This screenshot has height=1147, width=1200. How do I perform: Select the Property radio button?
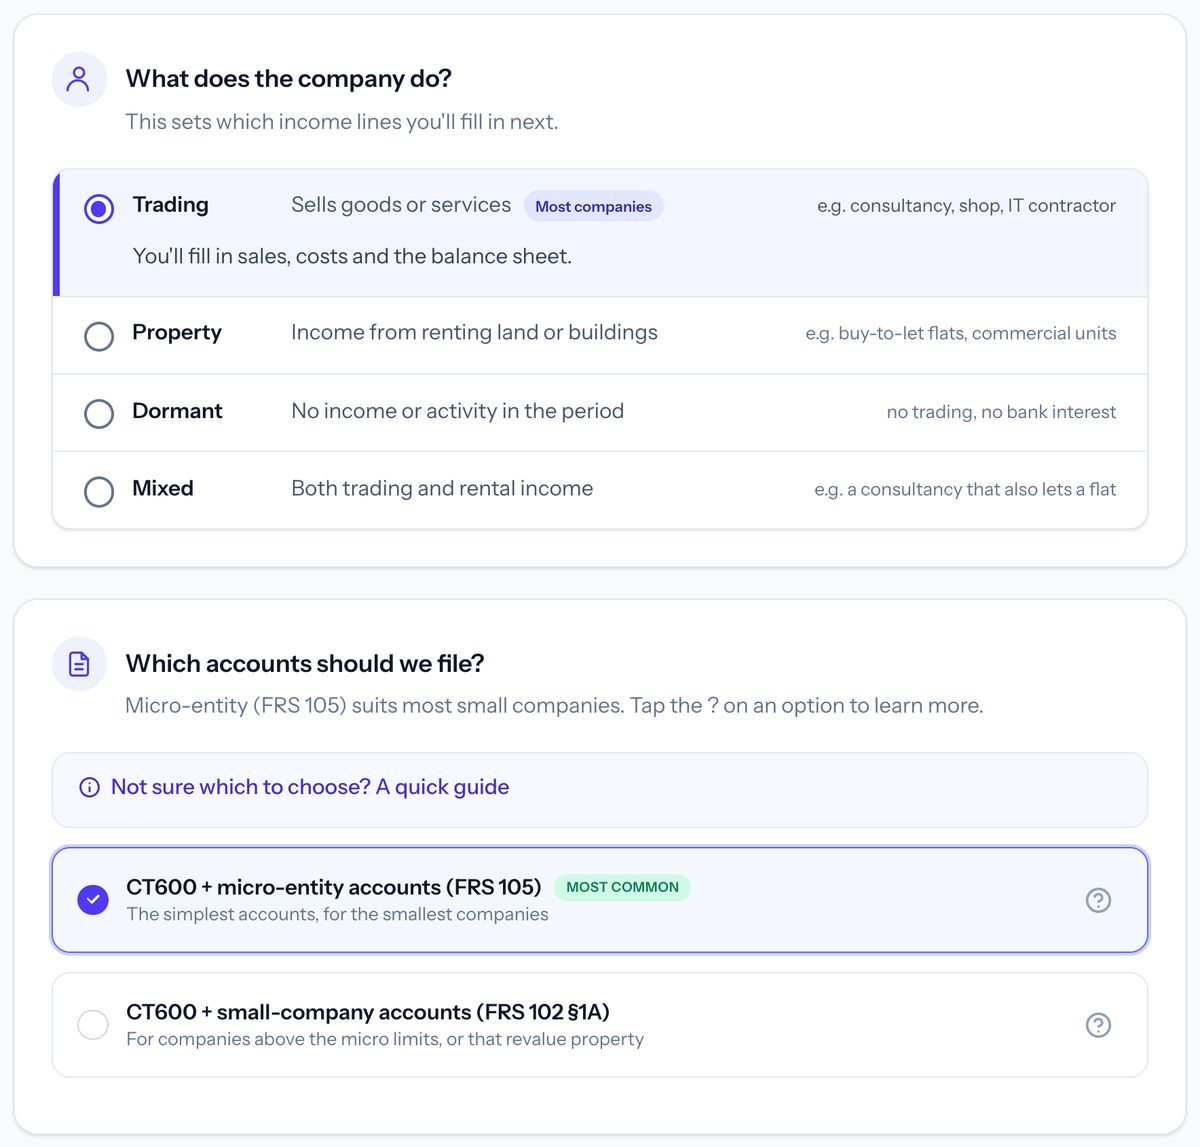click(99, 336)
